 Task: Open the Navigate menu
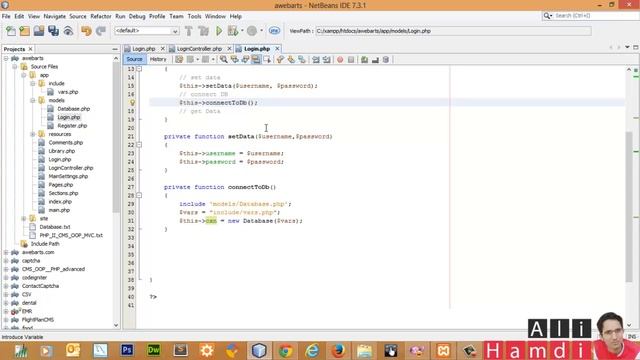tap(54, 16)
